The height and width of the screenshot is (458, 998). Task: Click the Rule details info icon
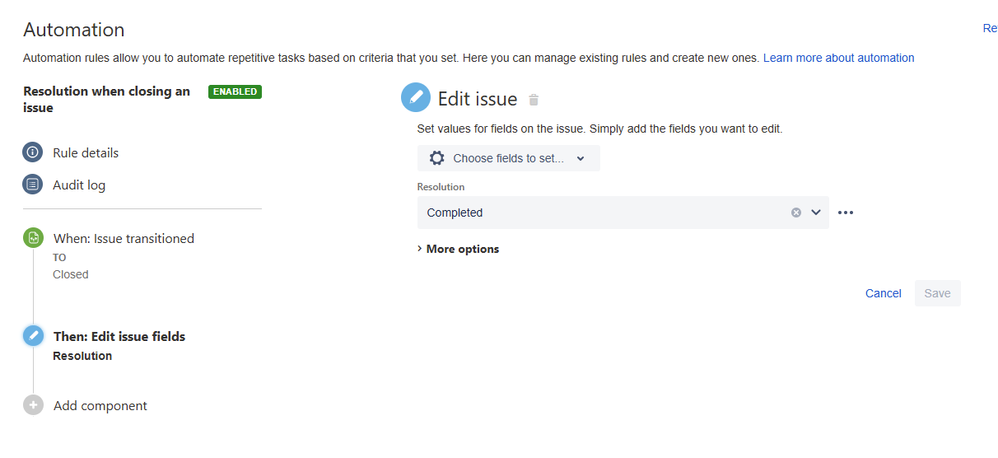(33, 153)
